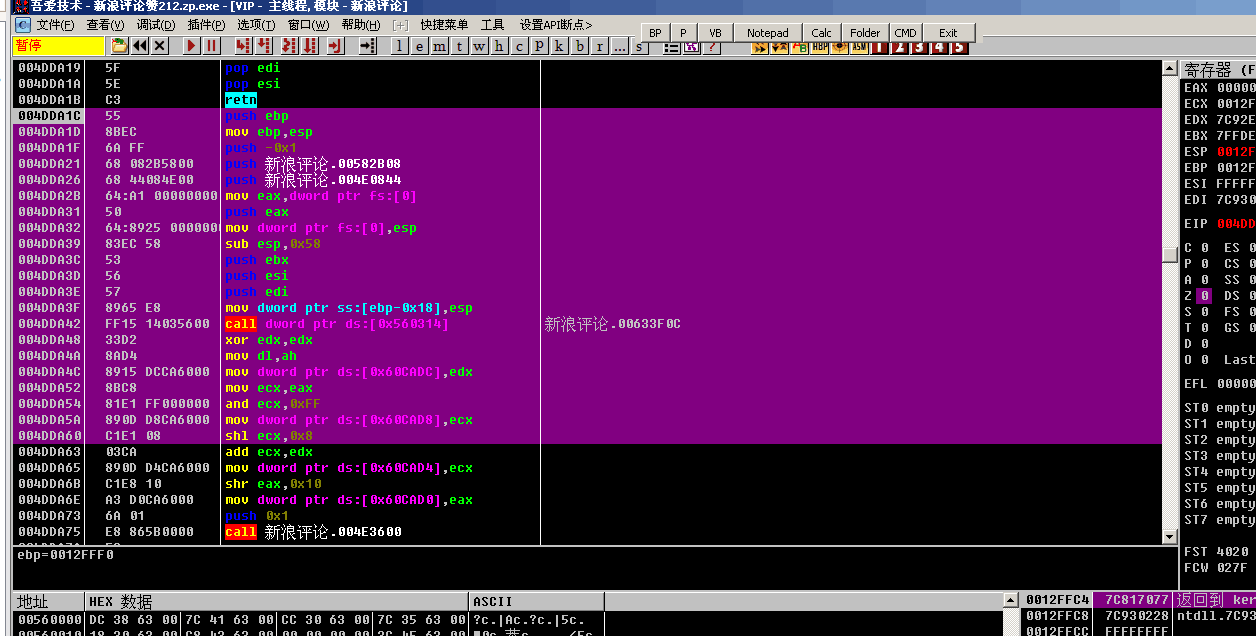The width and height of the screenshot is (1256, 636).
Task: Open Memory map with 'm' button
Action: pos(439,46)
